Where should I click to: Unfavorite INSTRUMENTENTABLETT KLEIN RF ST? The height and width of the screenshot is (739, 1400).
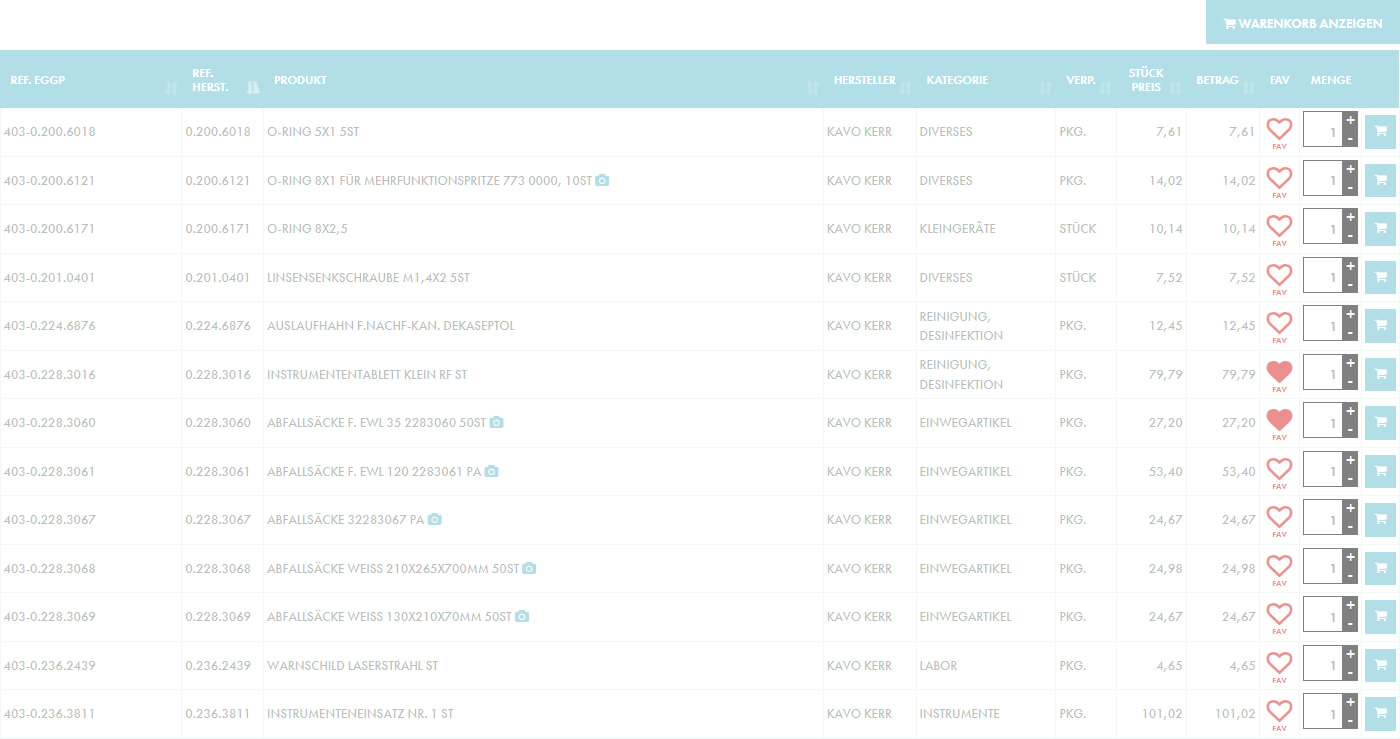pyautogui.click(x=1279, y=376)
